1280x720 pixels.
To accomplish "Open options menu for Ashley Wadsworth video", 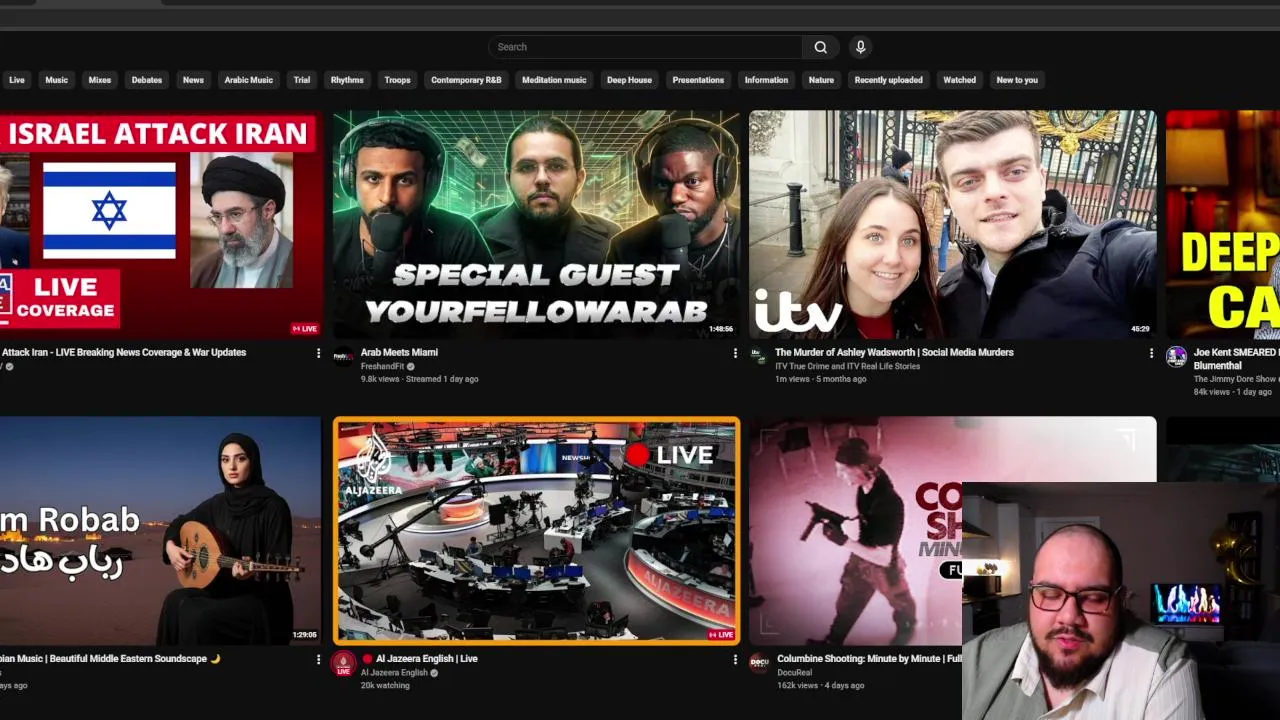I will click(x=1151, y=353).
